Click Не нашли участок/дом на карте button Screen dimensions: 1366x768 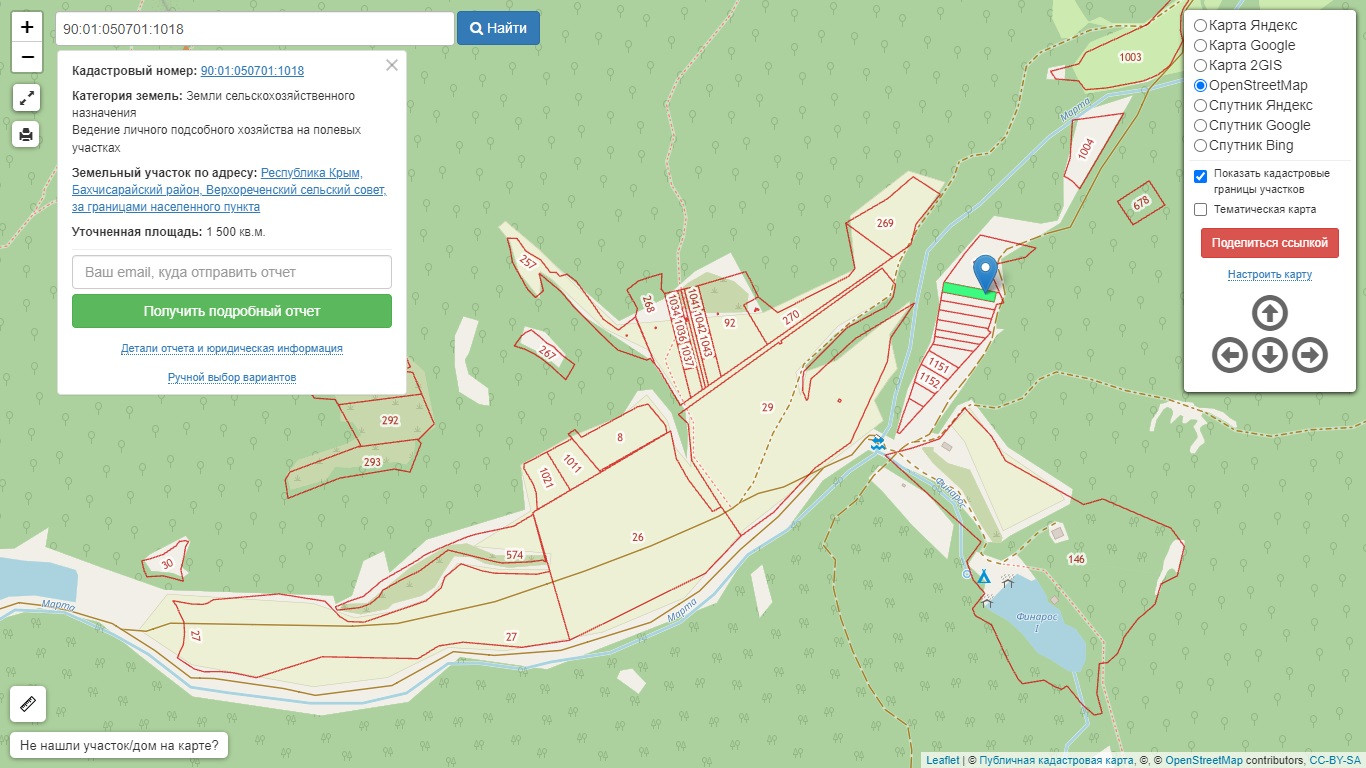[119, 746]
